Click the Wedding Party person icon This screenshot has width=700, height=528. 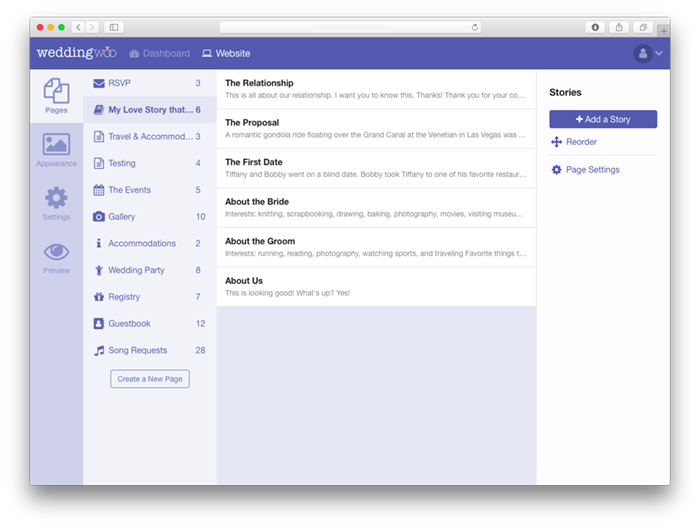99,270
